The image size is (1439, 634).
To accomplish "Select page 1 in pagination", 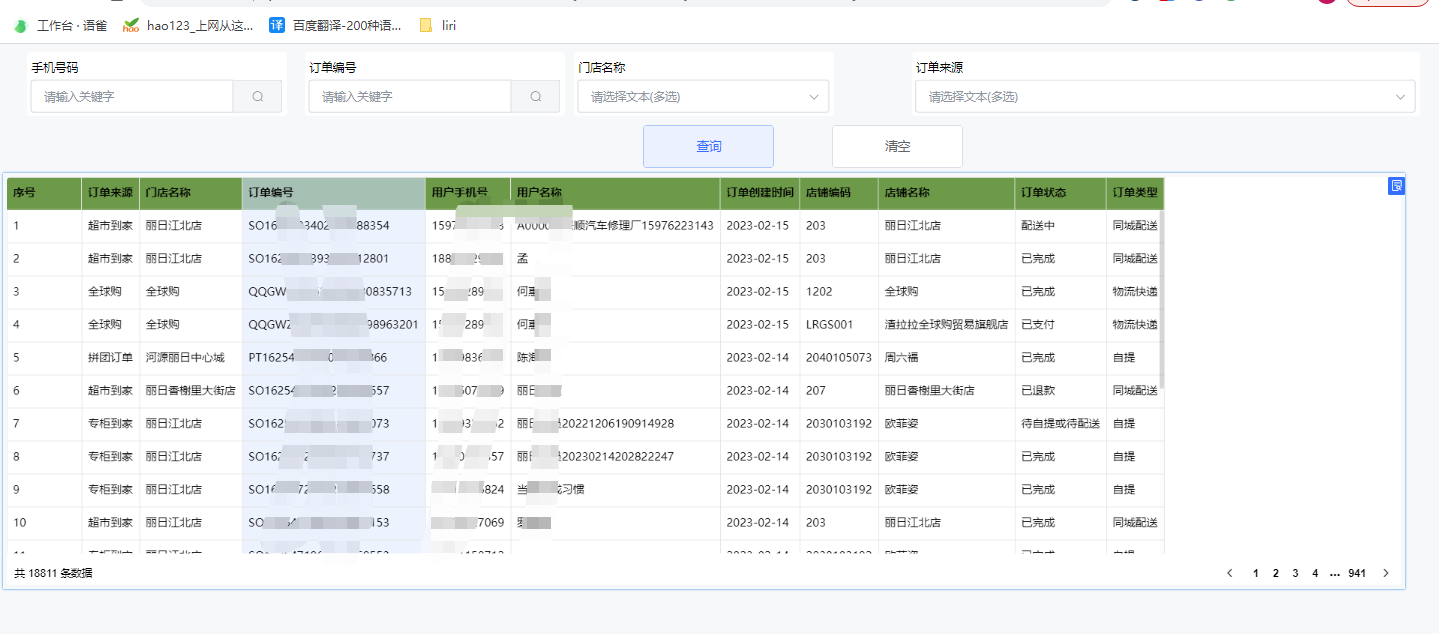I will 1256,573.
